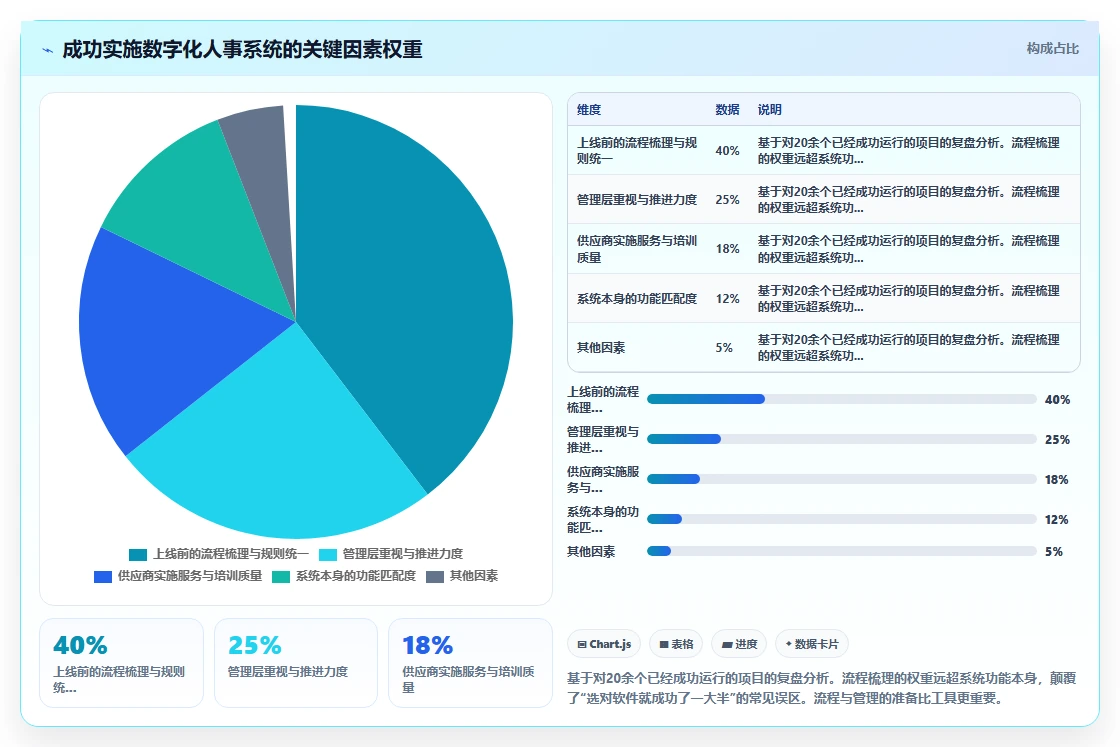Click the 25% progress bar for 管理层重视

841,439
